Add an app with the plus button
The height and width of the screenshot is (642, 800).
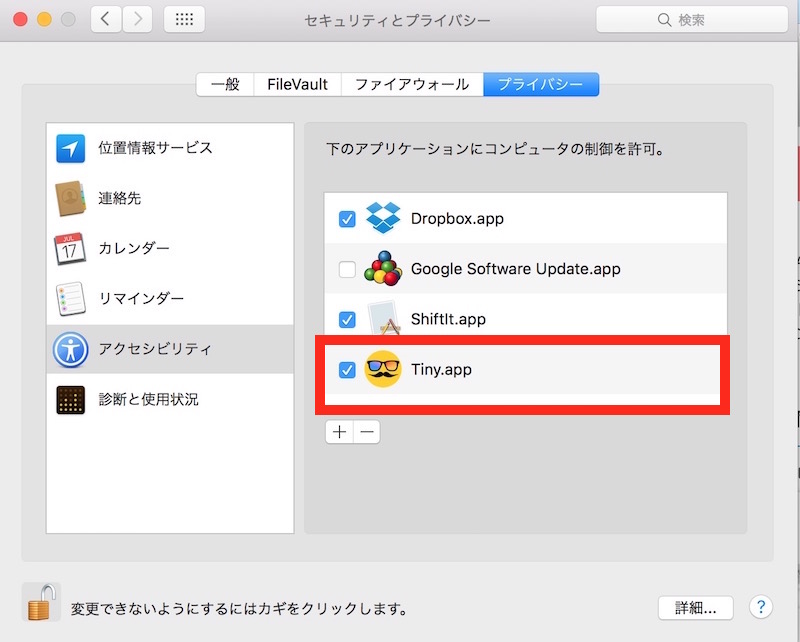coord(339,432)
